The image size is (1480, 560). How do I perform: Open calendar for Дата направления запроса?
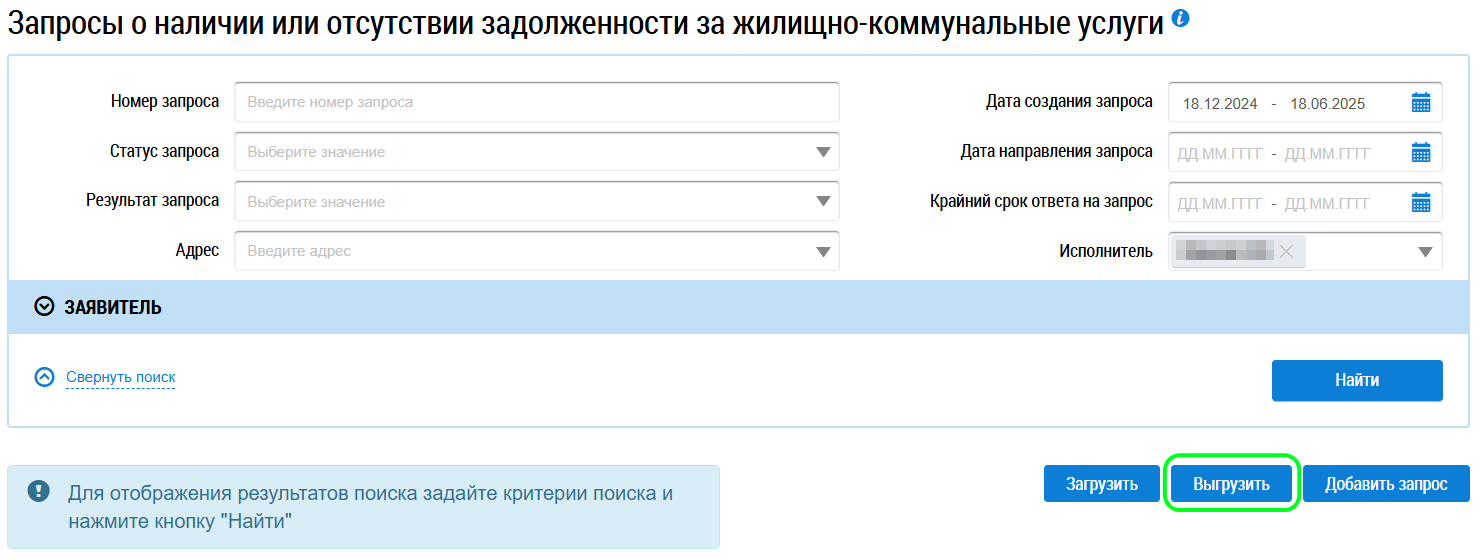click(x=1421, y=152)
